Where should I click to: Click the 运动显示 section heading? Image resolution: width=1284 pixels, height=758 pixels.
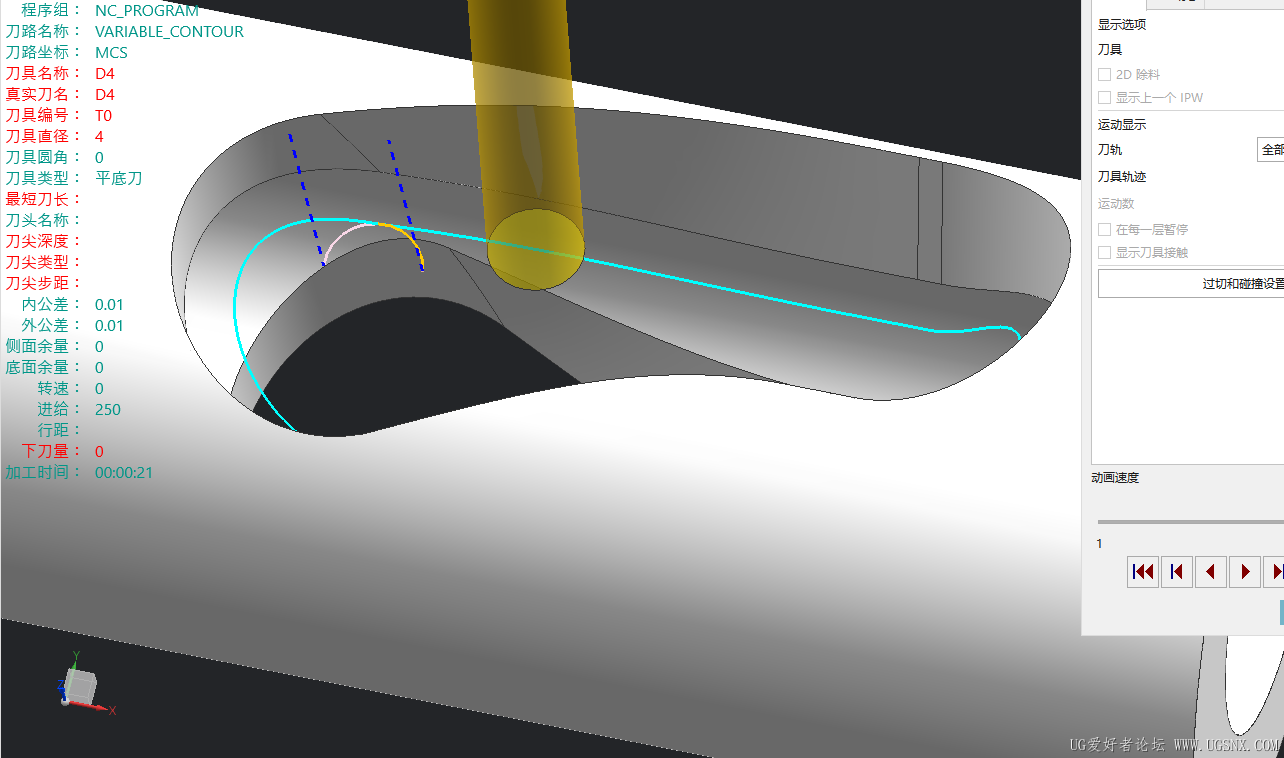point(1122,125)
